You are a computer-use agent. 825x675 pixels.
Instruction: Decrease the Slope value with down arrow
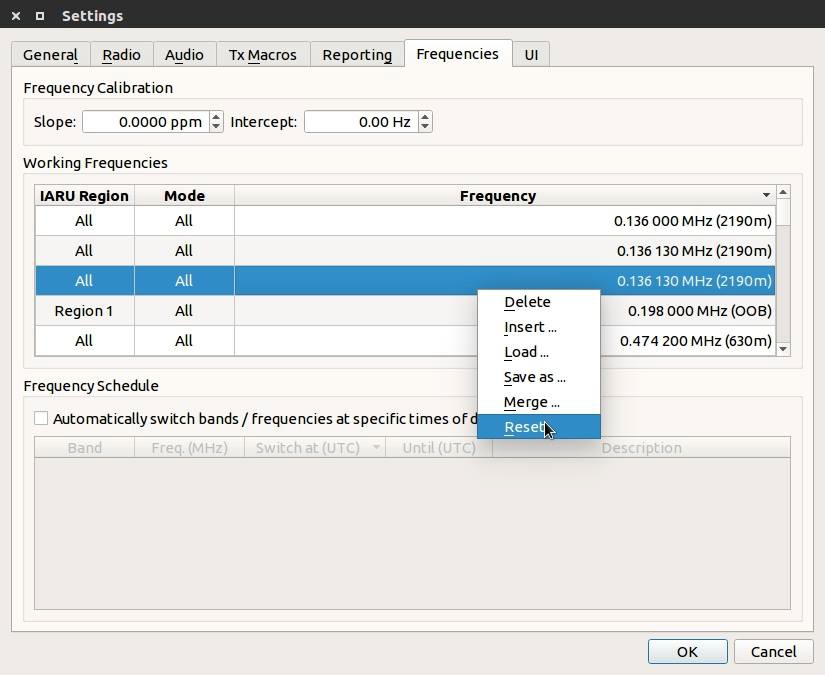tap(216, 127)
